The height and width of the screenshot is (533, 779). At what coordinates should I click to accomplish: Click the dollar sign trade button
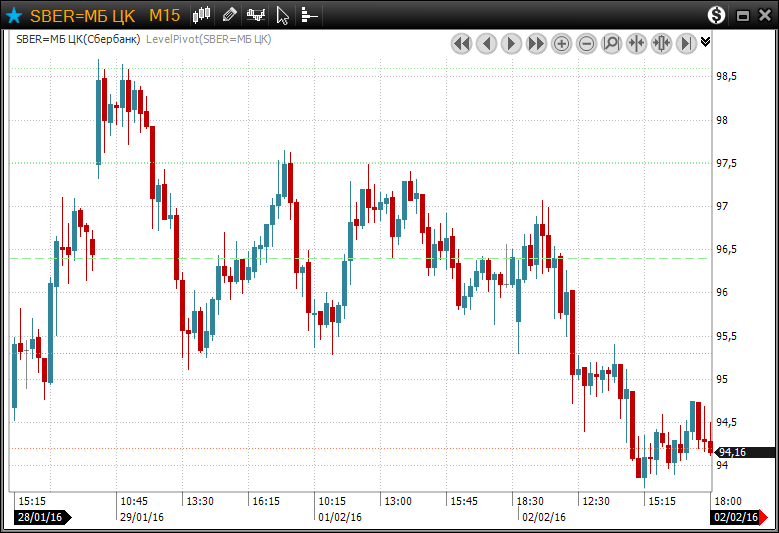point(716,15)
